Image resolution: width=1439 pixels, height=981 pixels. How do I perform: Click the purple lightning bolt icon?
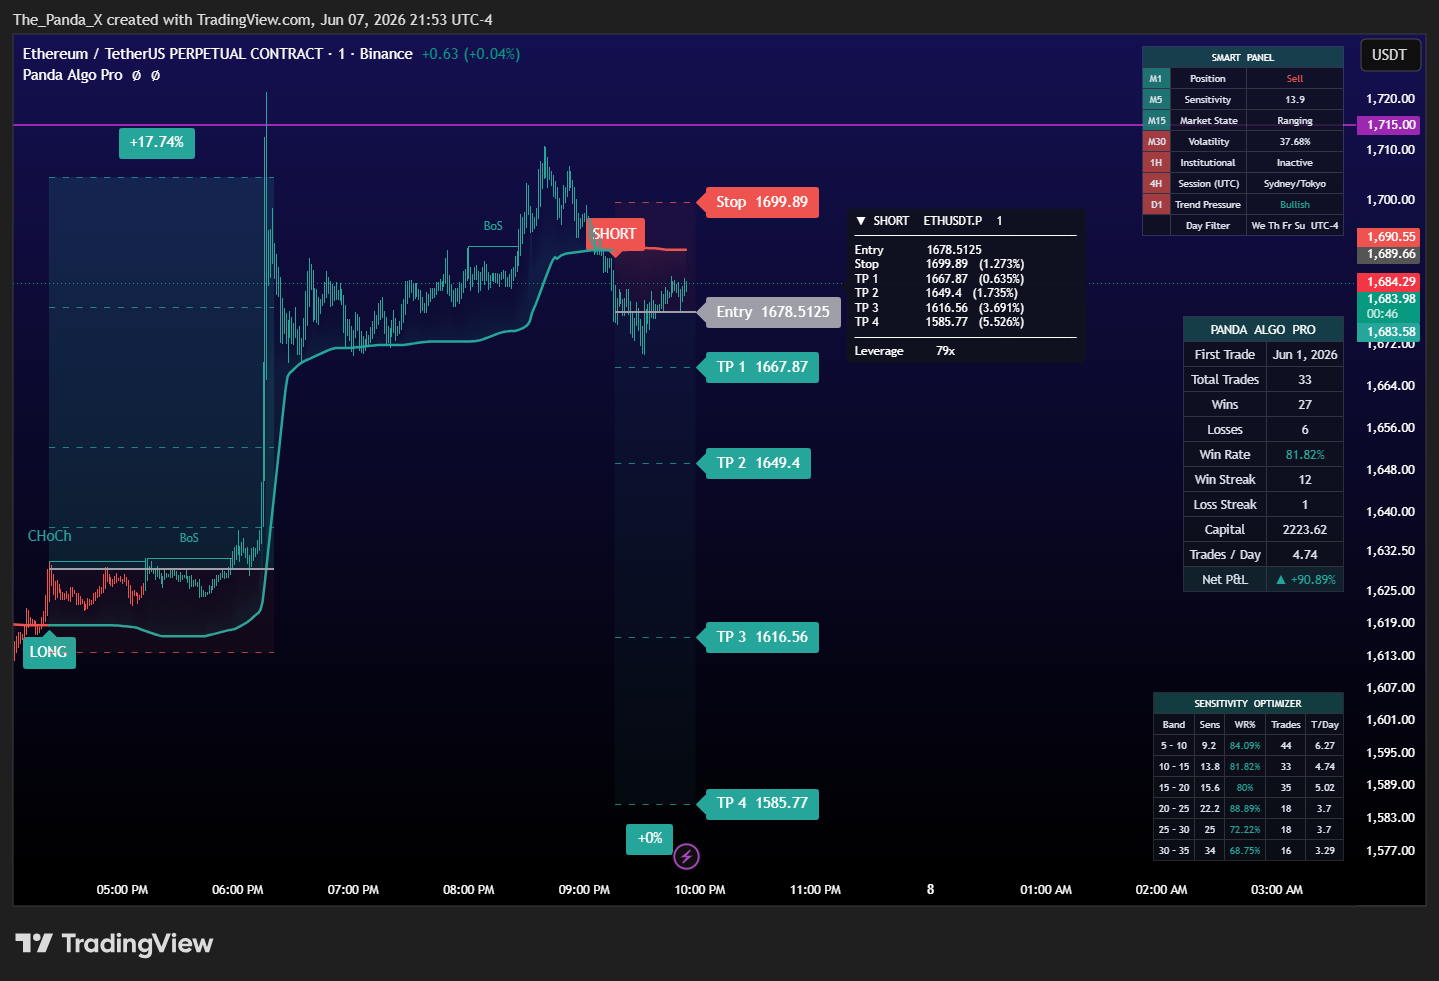pyautogui.click(x=686, y=856)
